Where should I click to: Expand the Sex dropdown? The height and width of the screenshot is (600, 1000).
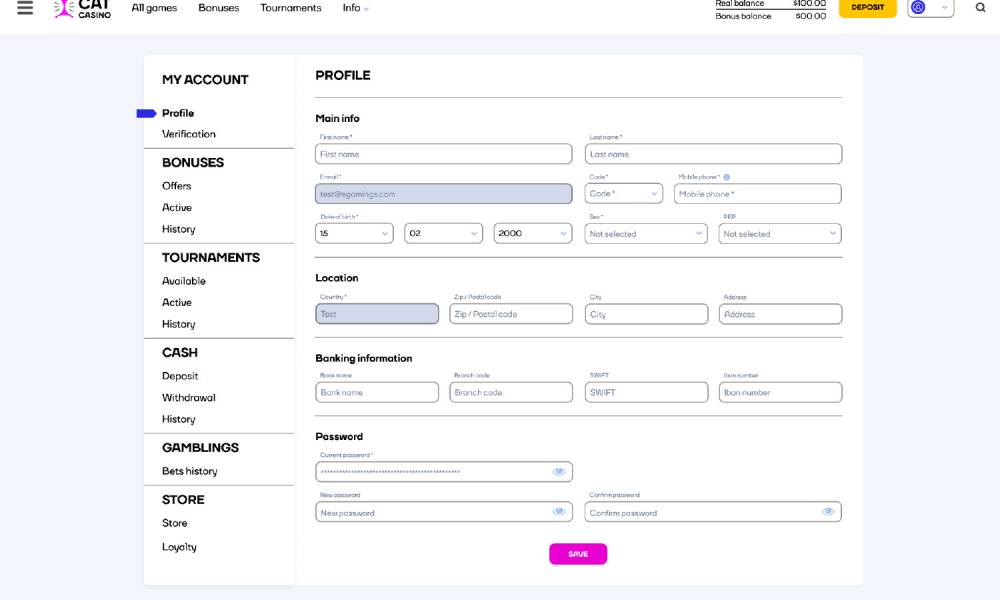(646, 233)
